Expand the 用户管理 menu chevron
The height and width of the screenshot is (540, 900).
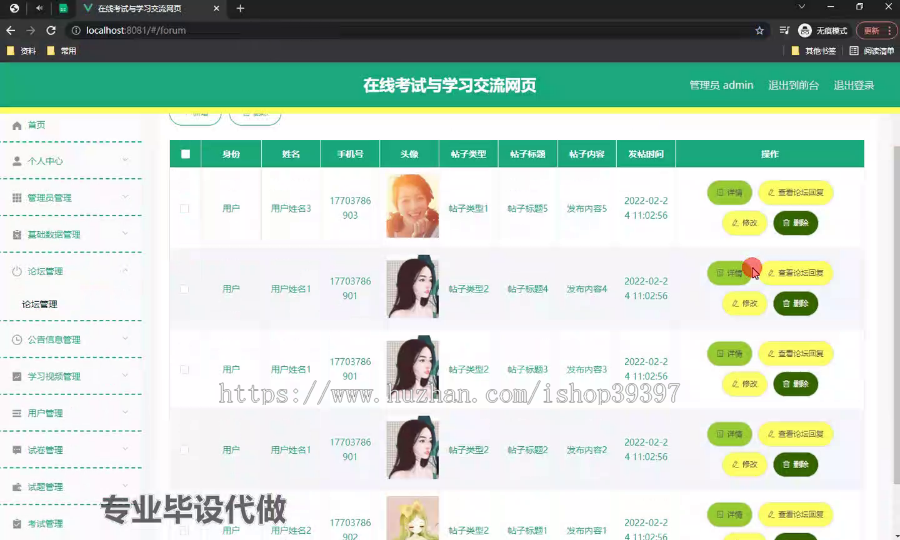coord(125,413)
